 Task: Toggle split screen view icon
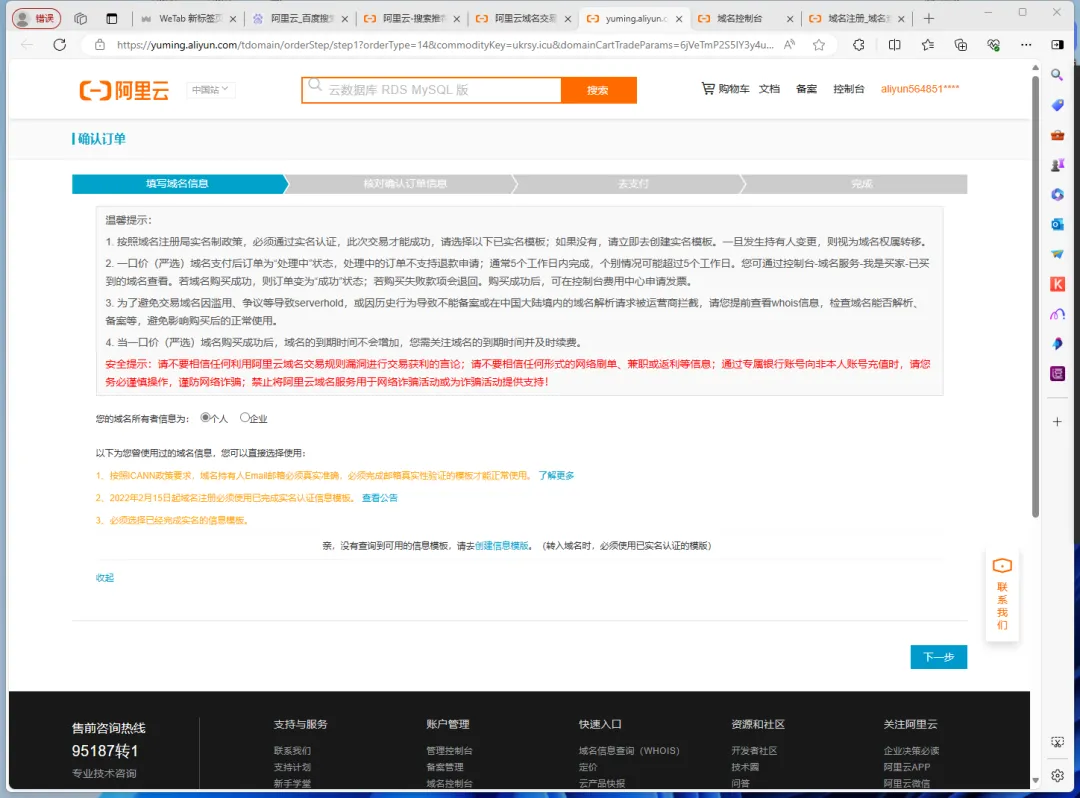coord(894,45)
